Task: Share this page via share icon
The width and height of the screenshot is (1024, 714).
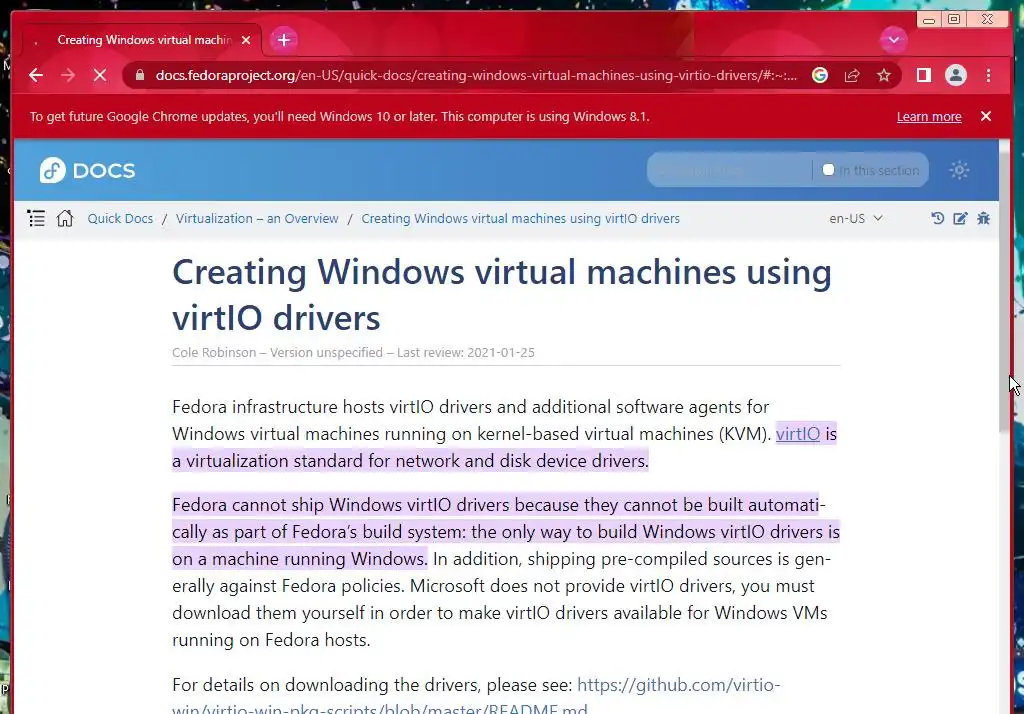Action: [x=852, y=75]
